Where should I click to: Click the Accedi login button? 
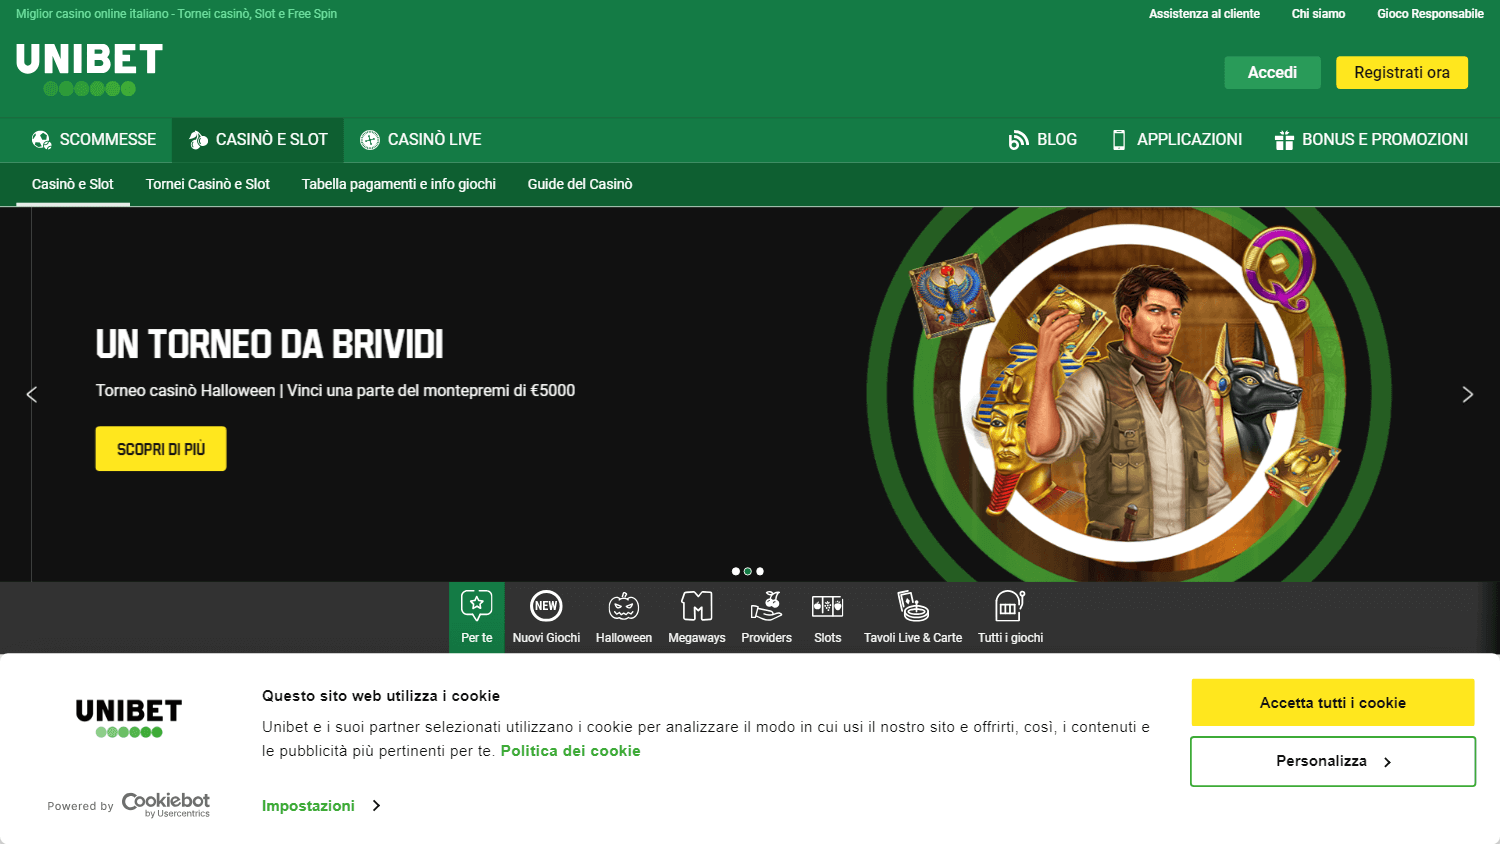tap(1272, 73)
